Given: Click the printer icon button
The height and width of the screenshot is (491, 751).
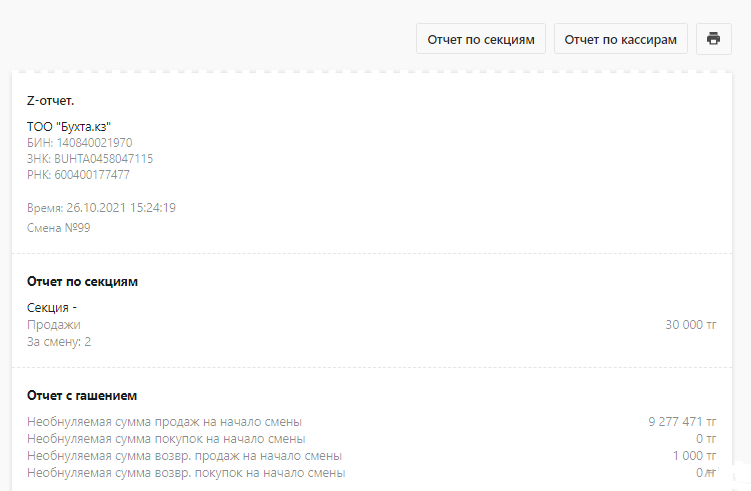Looking at the screenshot, I should 713,39.
